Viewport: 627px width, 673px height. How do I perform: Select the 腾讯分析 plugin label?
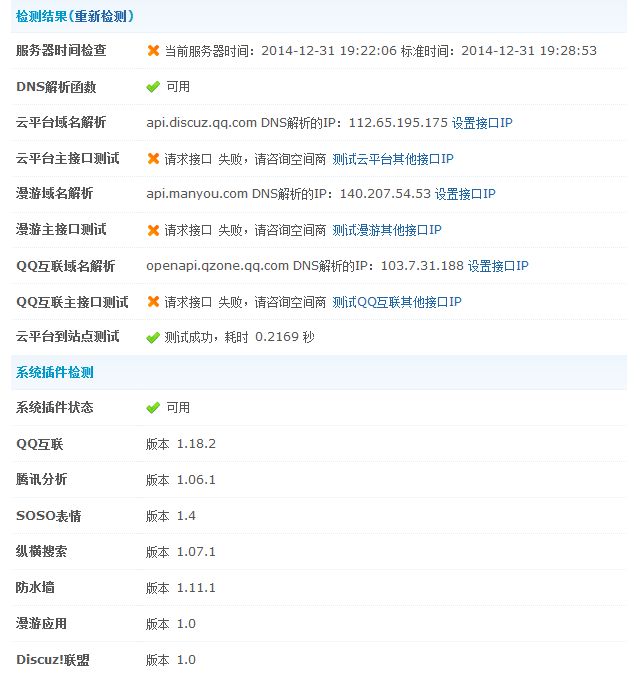click(41, 479)
